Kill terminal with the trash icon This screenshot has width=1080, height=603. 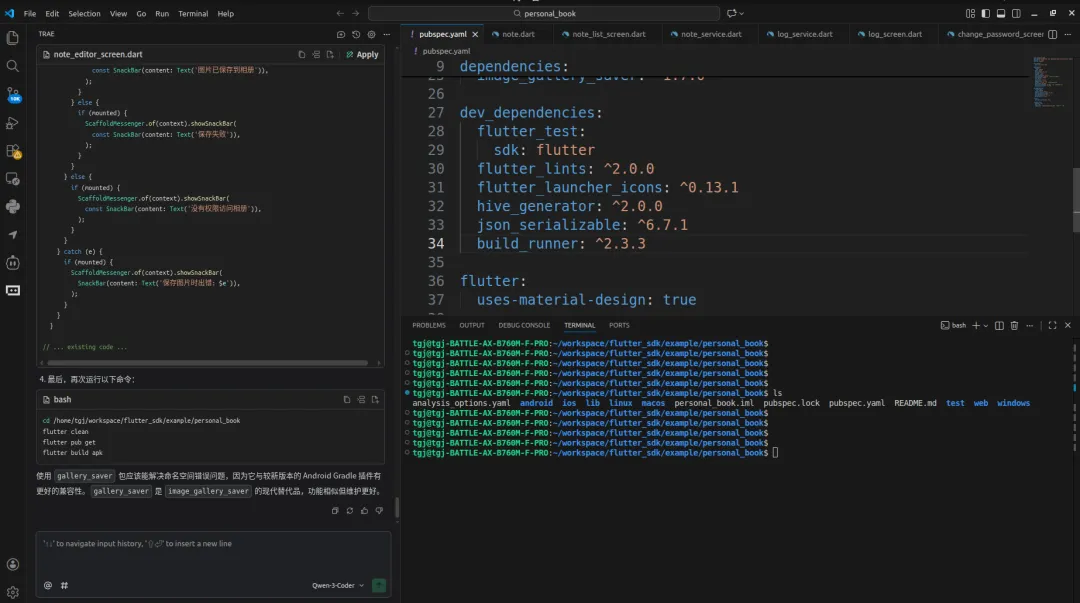coord(1014,325)
